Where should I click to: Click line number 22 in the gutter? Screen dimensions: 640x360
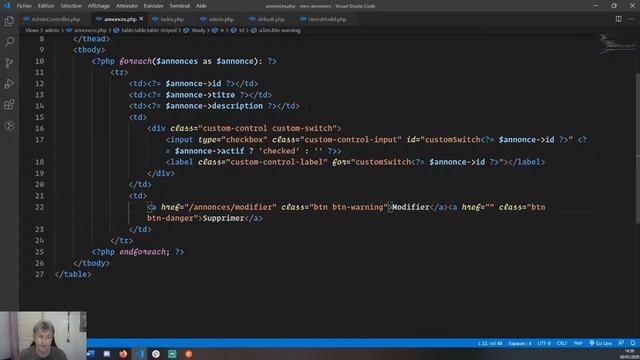40,207
